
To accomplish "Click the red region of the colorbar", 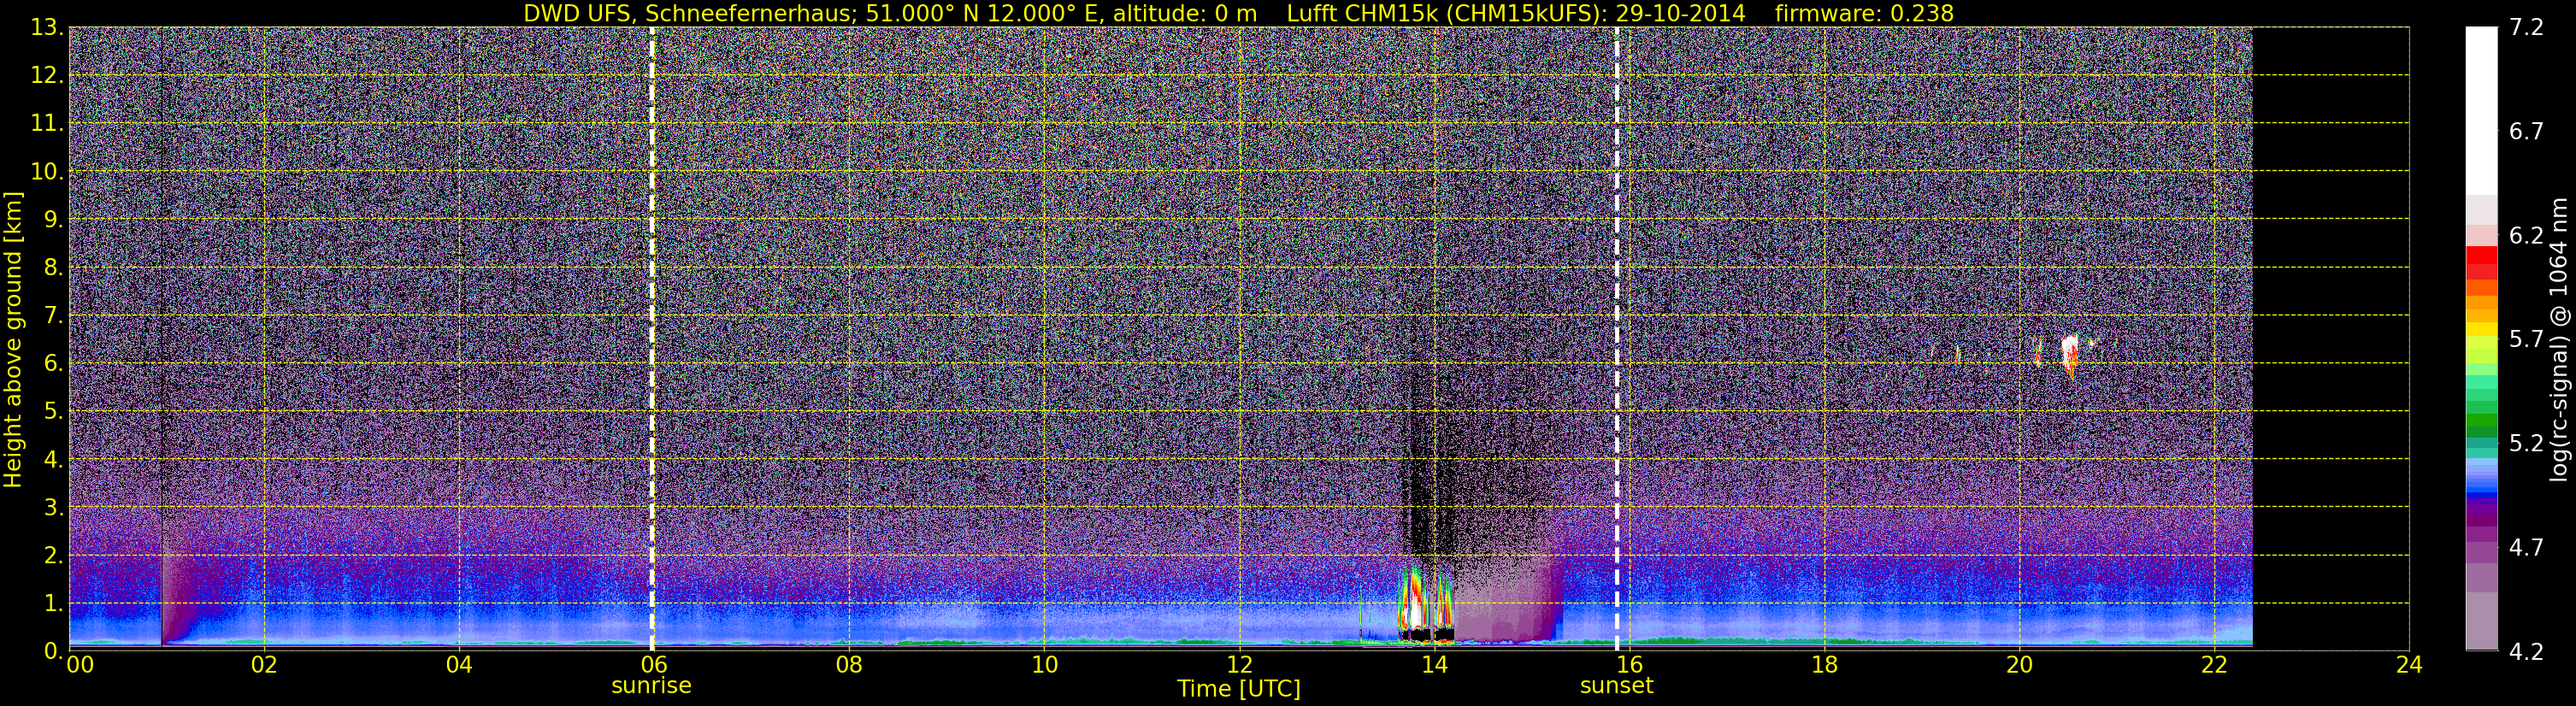I will 2482,262.
